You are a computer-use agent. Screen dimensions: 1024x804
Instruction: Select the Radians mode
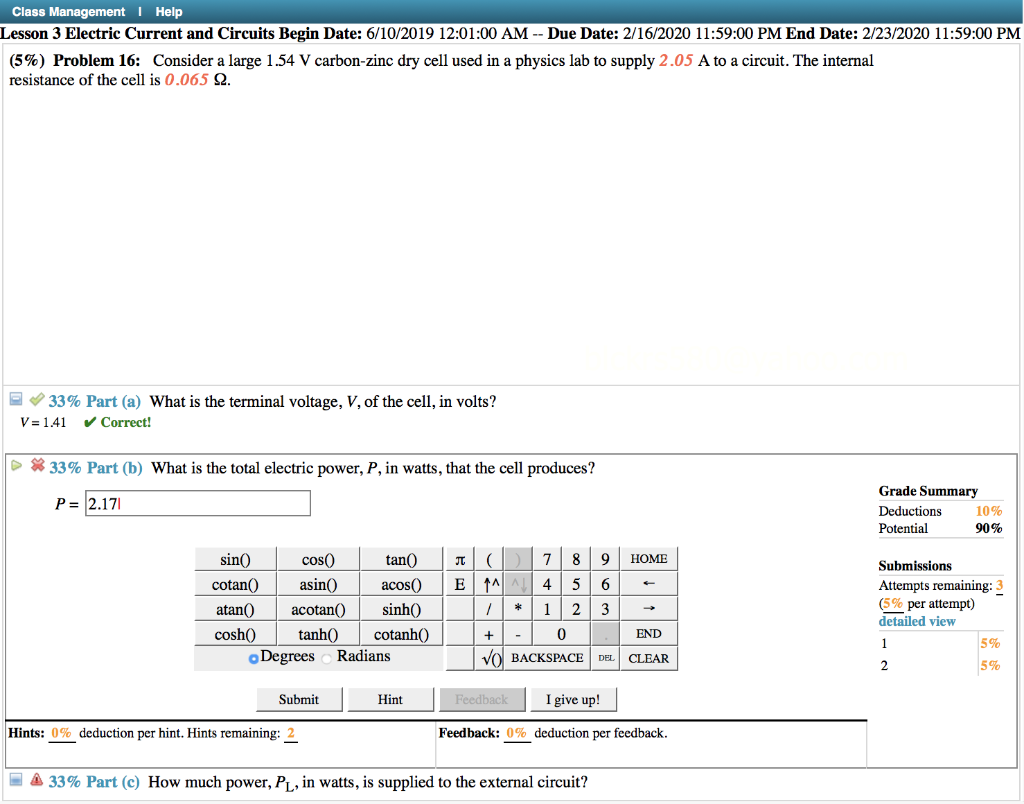pyautogui.click(x=329, y=656)
